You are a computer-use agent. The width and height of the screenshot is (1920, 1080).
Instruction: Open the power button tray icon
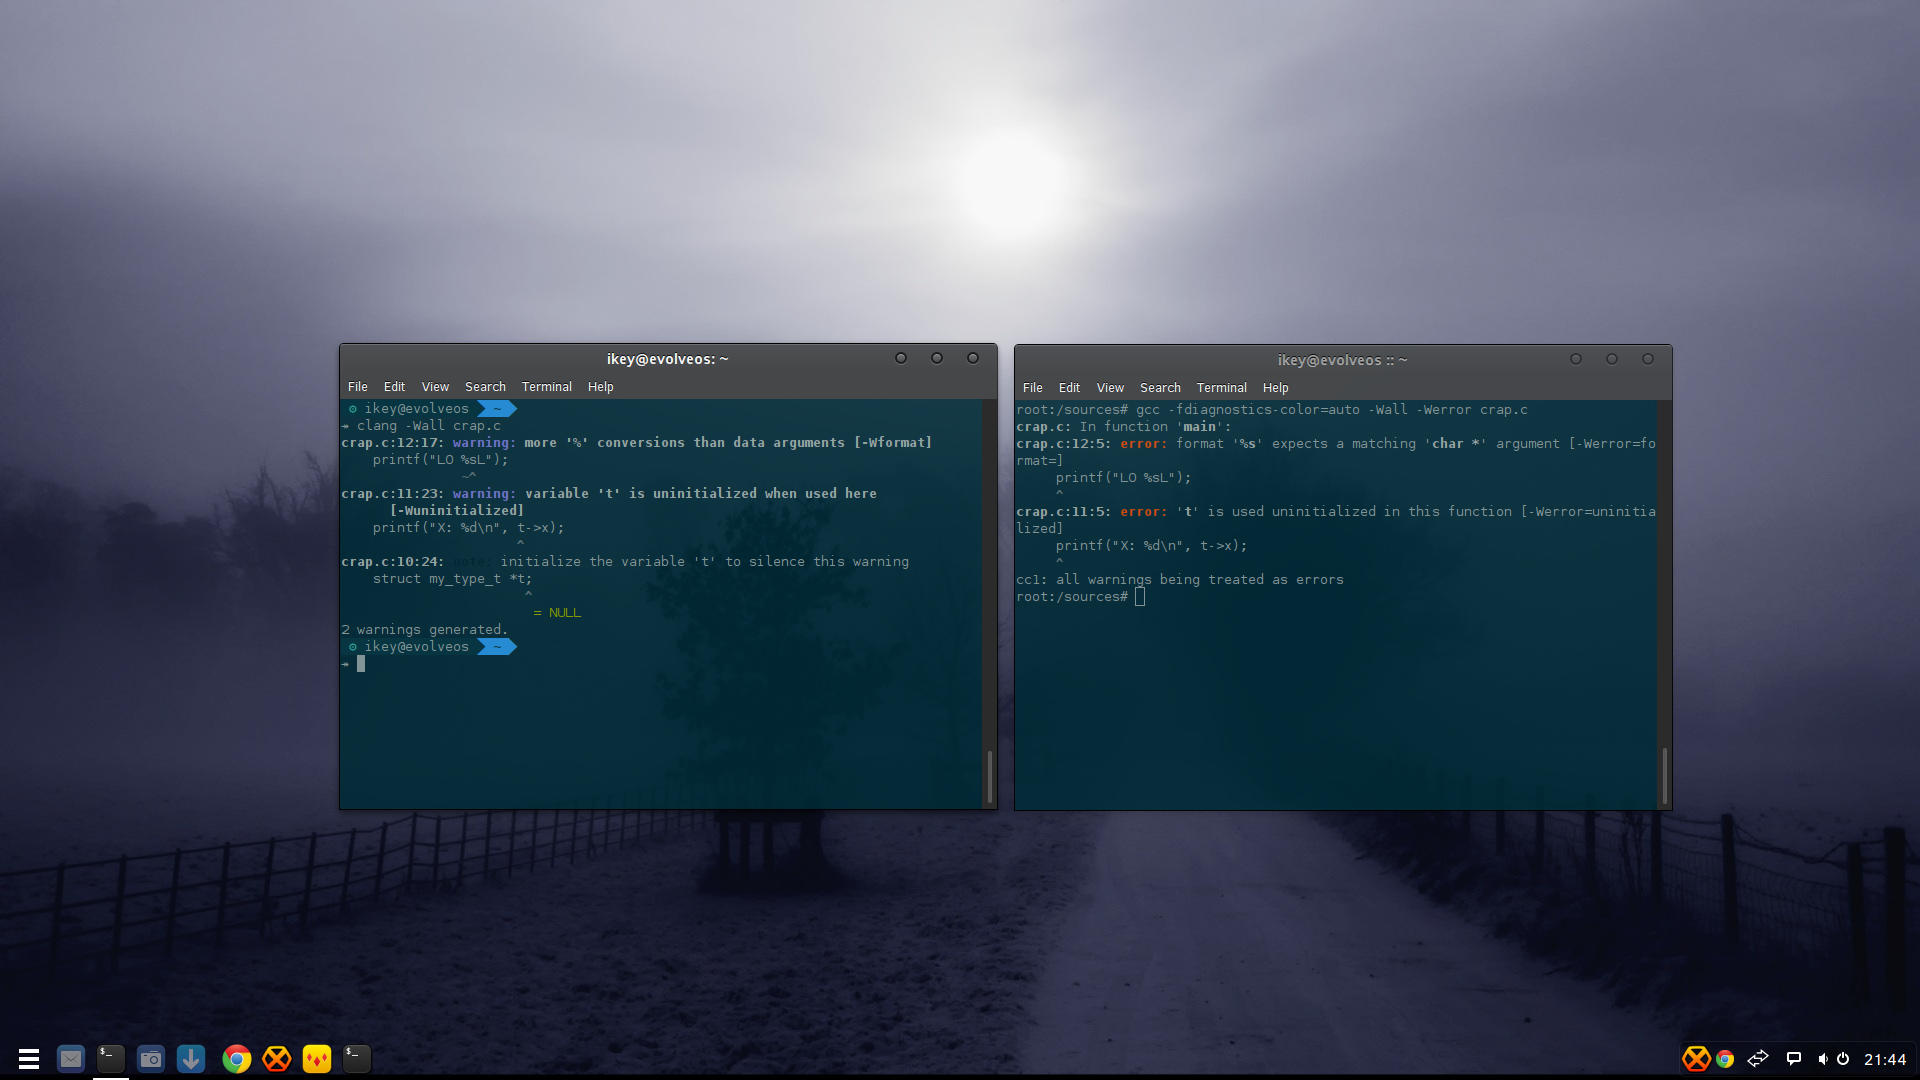(x=1843, y=1058)
